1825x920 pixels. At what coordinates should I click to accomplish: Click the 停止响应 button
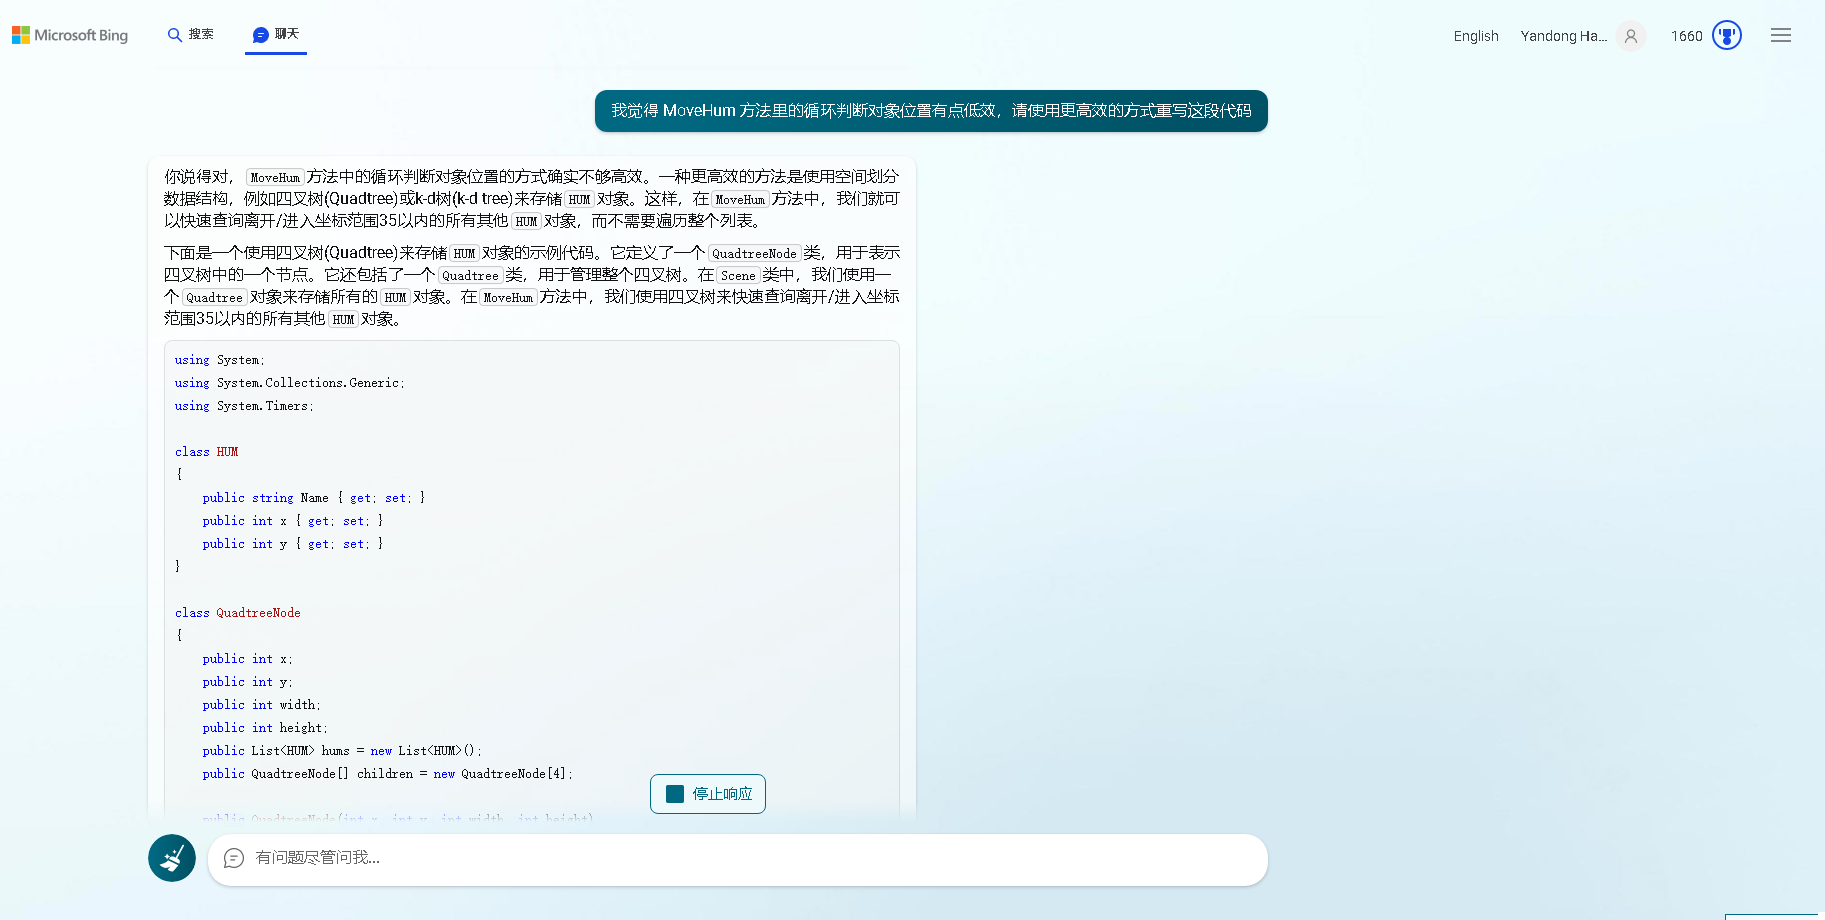click(708, 794)
